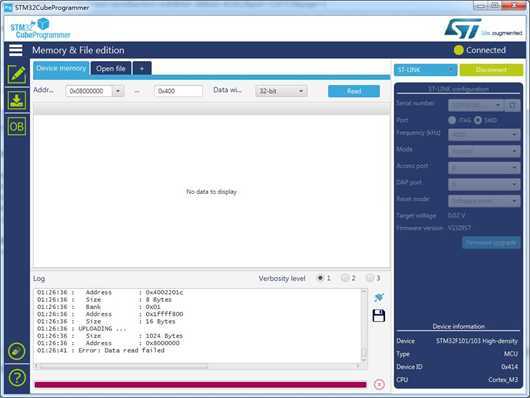Refresh the serial number list
Image resolution: width=530 pixels, height=398 pixels.
pyautogui.click(x=512, y=106)
